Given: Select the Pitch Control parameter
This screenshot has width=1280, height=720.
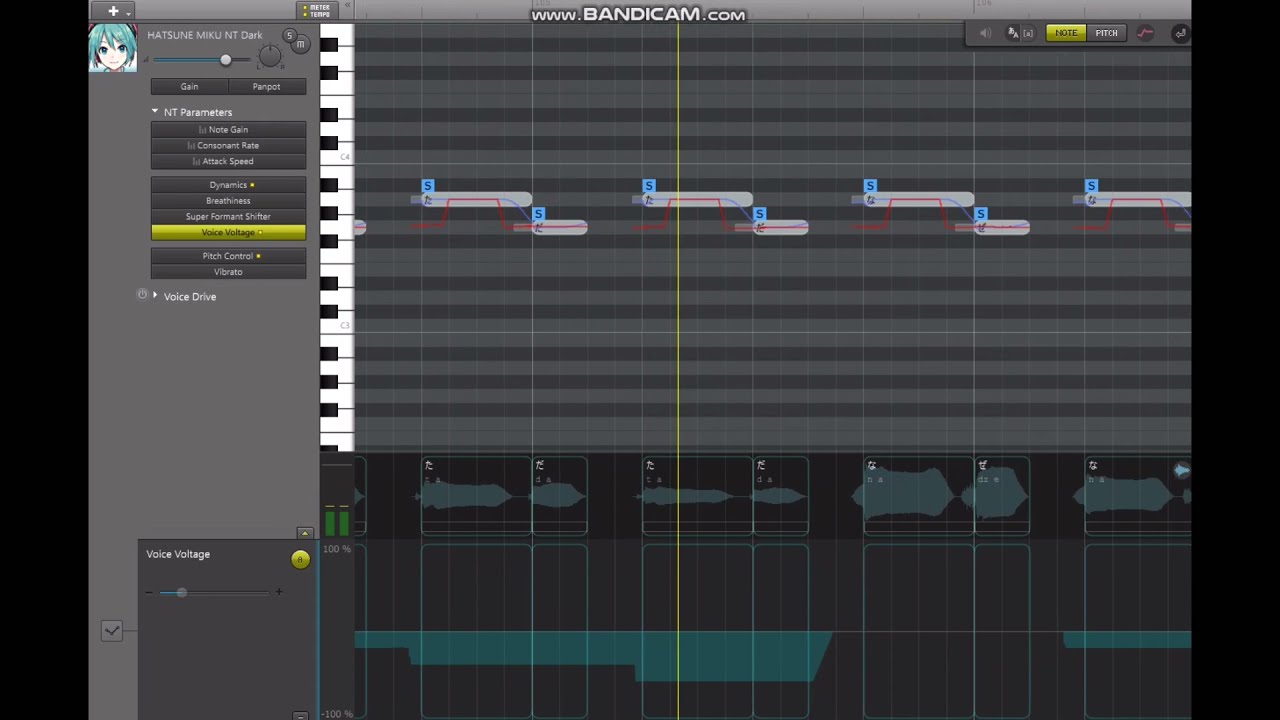Looking at the screenshot, I should [228, 256].
